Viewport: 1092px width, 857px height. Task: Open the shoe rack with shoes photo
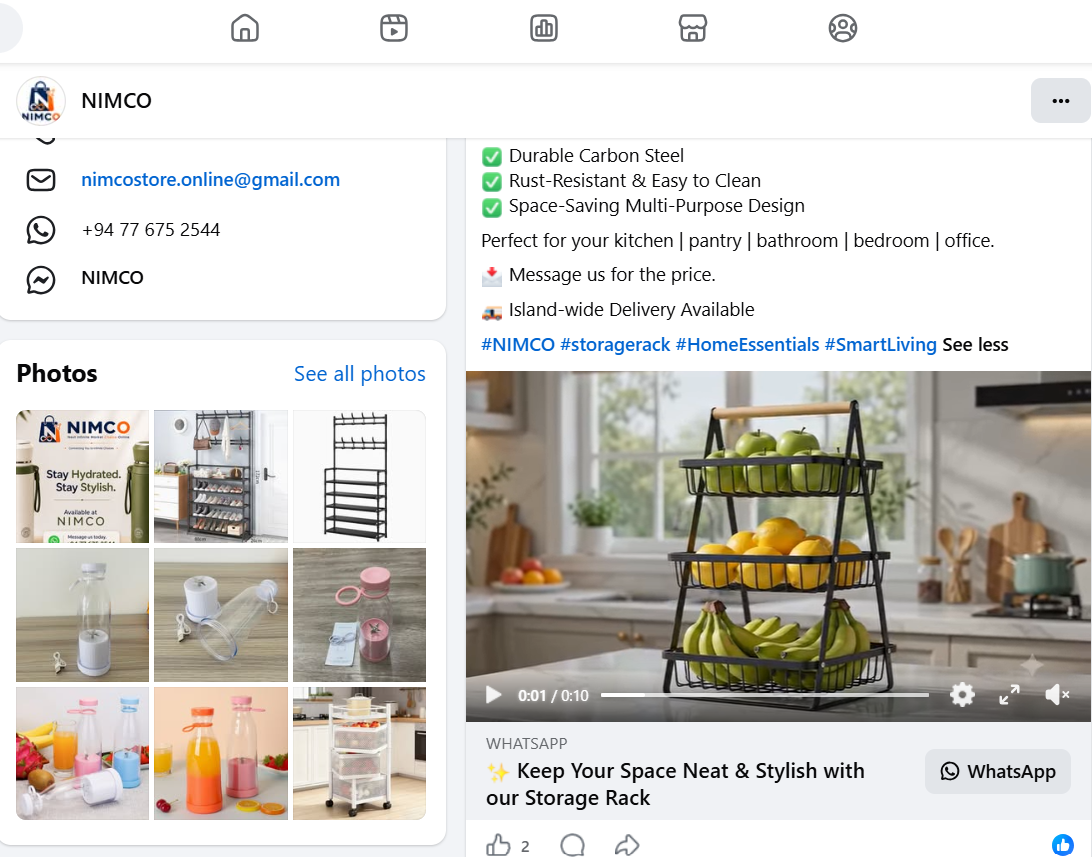[x=221, y=476]
